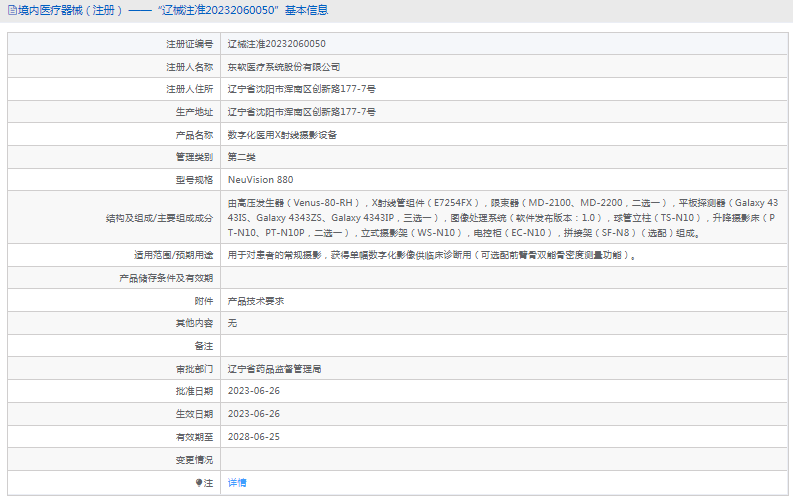
Task: Click the 产品储存条件及有效期 label
Action: point(166,278)
